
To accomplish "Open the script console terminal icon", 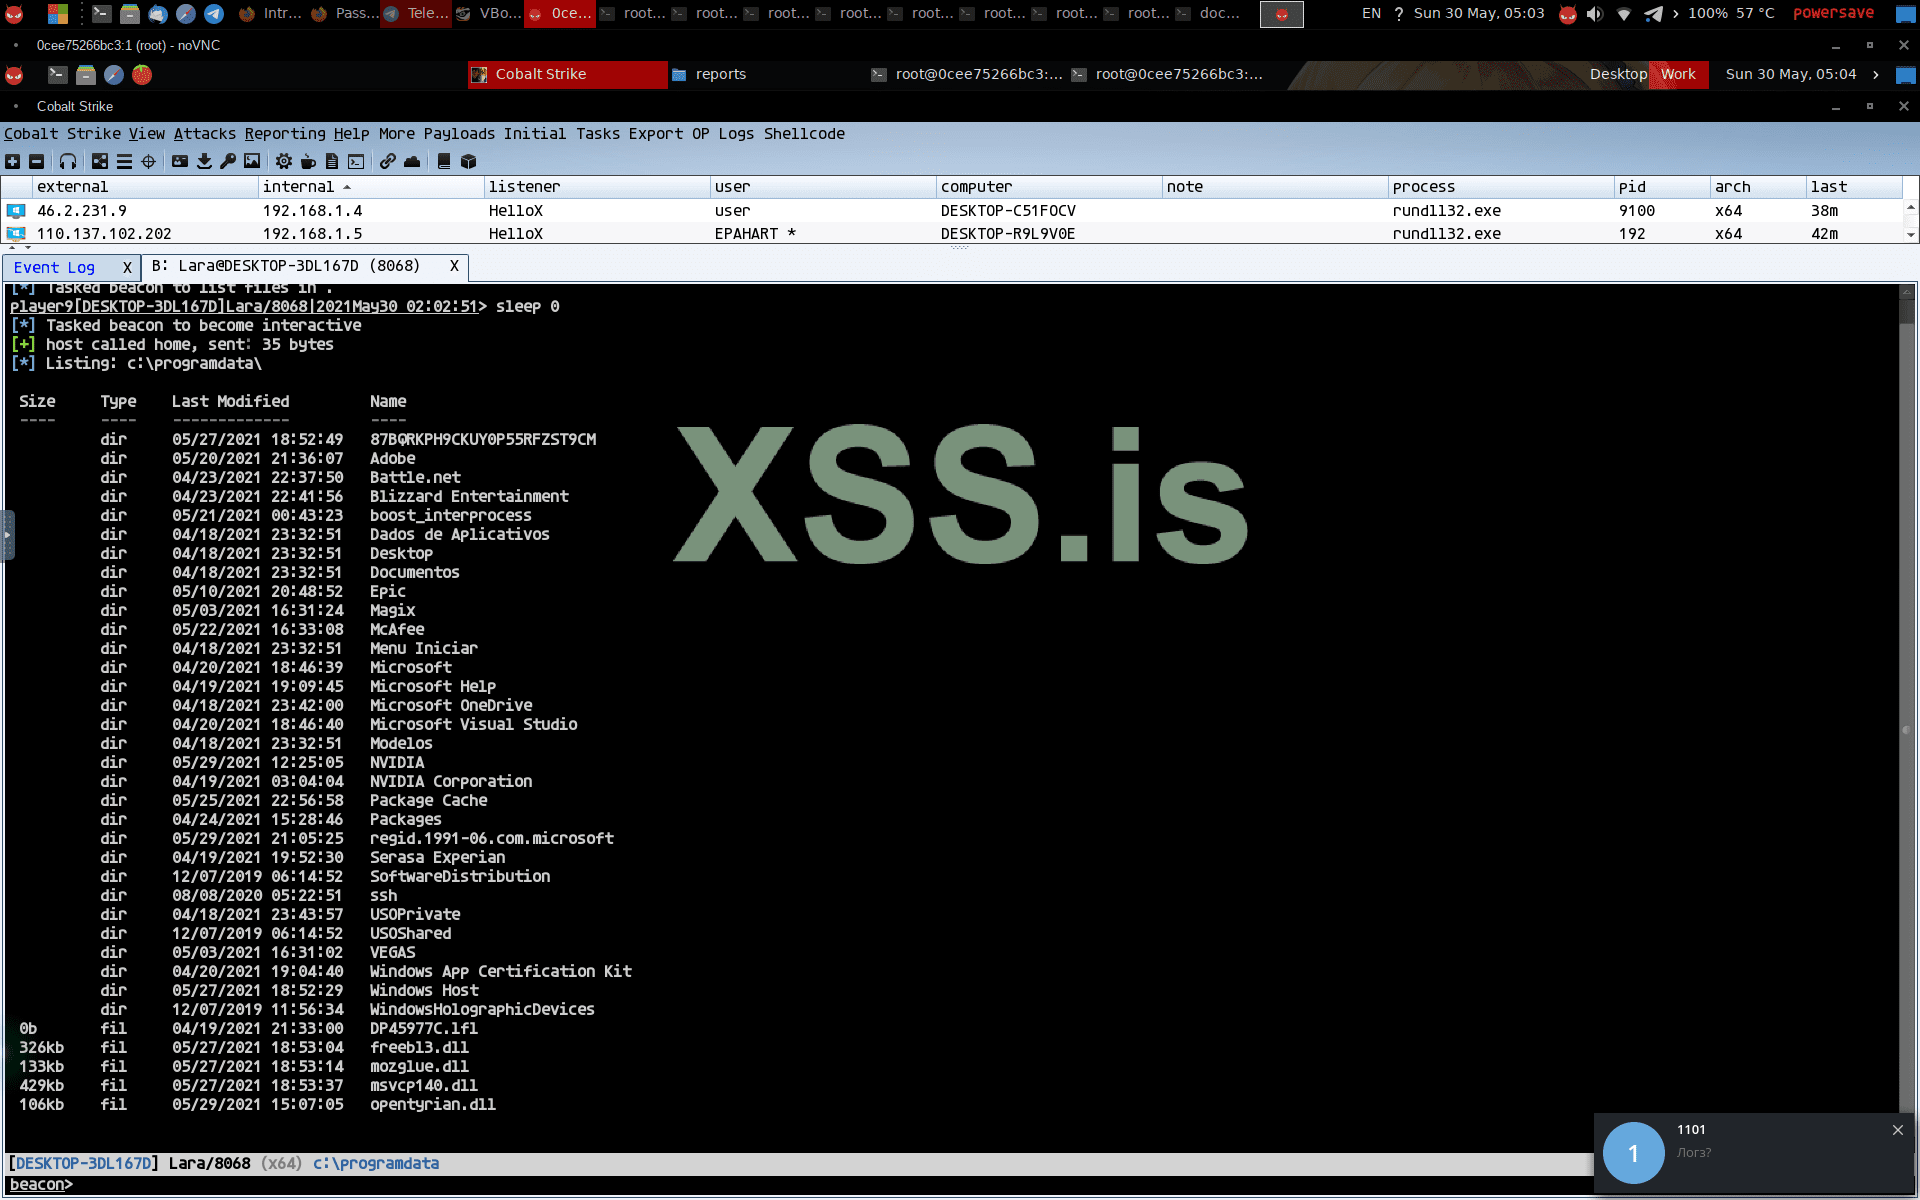I will pos(356,161).
